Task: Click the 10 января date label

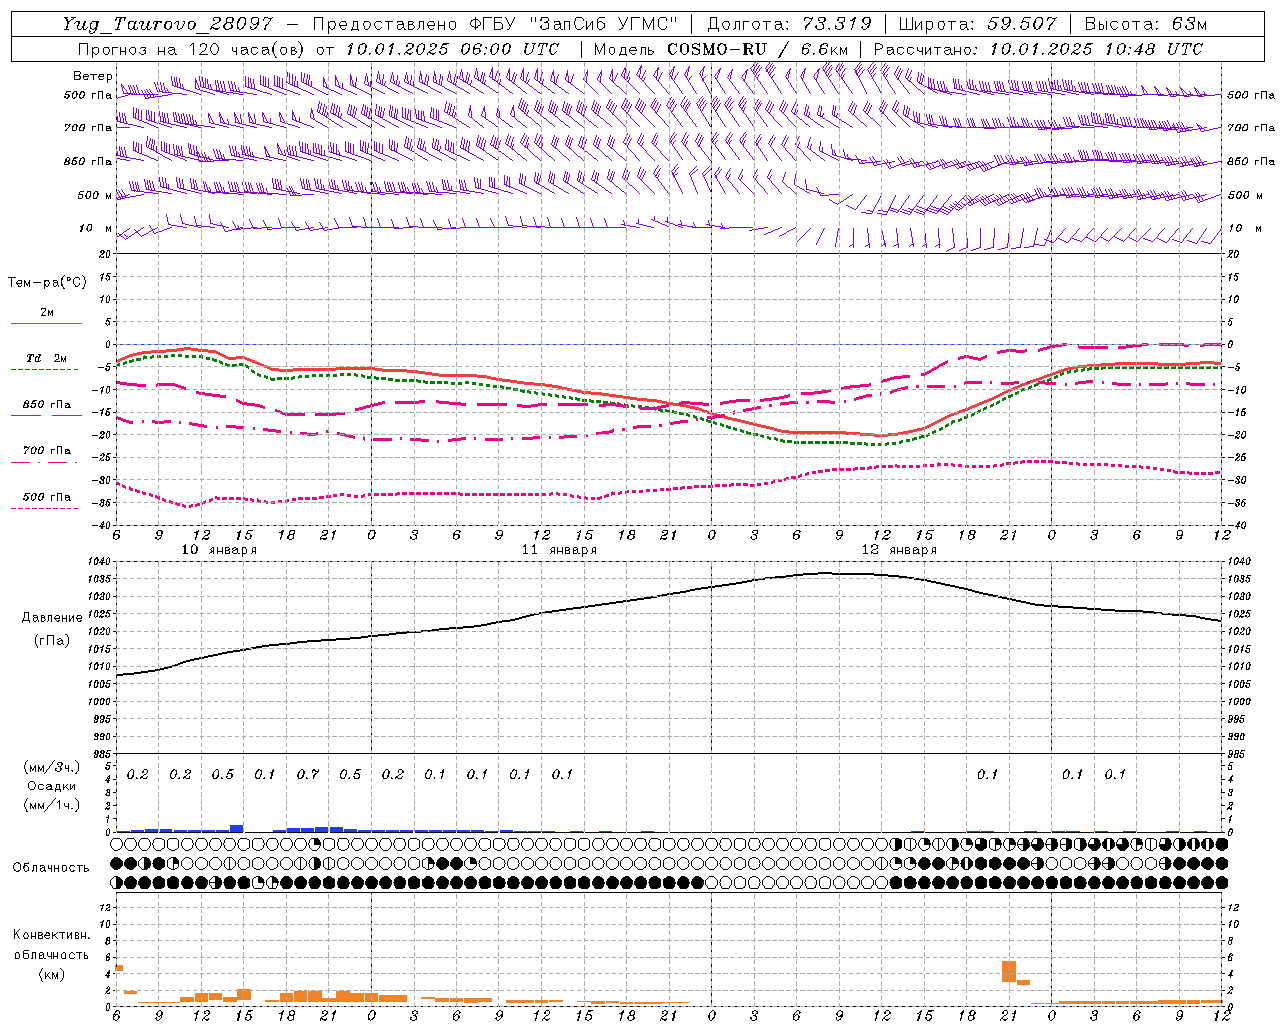Action: point(218,550)
